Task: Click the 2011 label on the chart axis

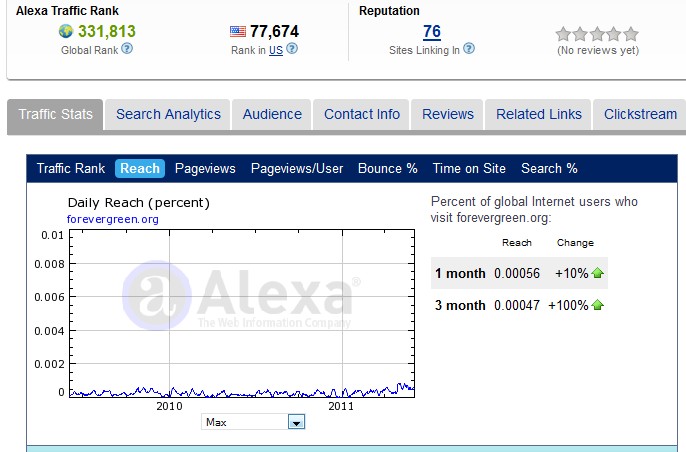Action: point(341,406)
